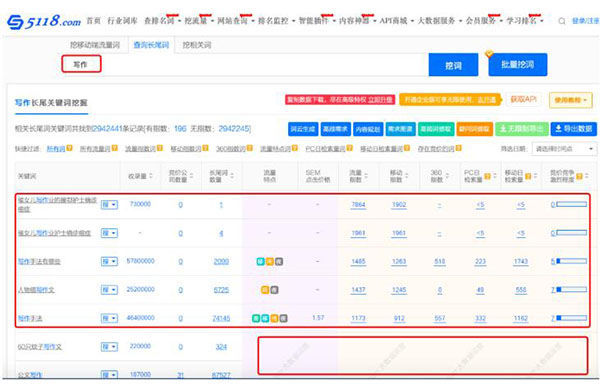Click help icon next to 所有词 filter
This screenshot has height=385, width=600.
pos(69,148)
